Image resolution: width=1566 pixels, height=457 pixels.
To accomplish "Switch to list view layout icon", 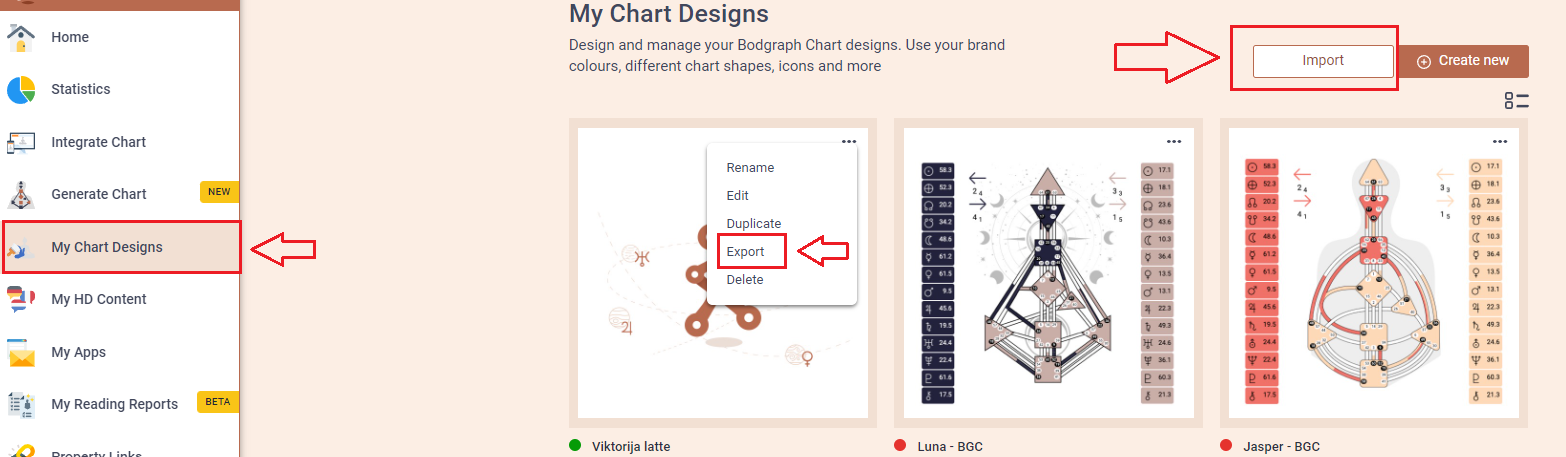I will pyautogui.click(x=1516, y=100).
